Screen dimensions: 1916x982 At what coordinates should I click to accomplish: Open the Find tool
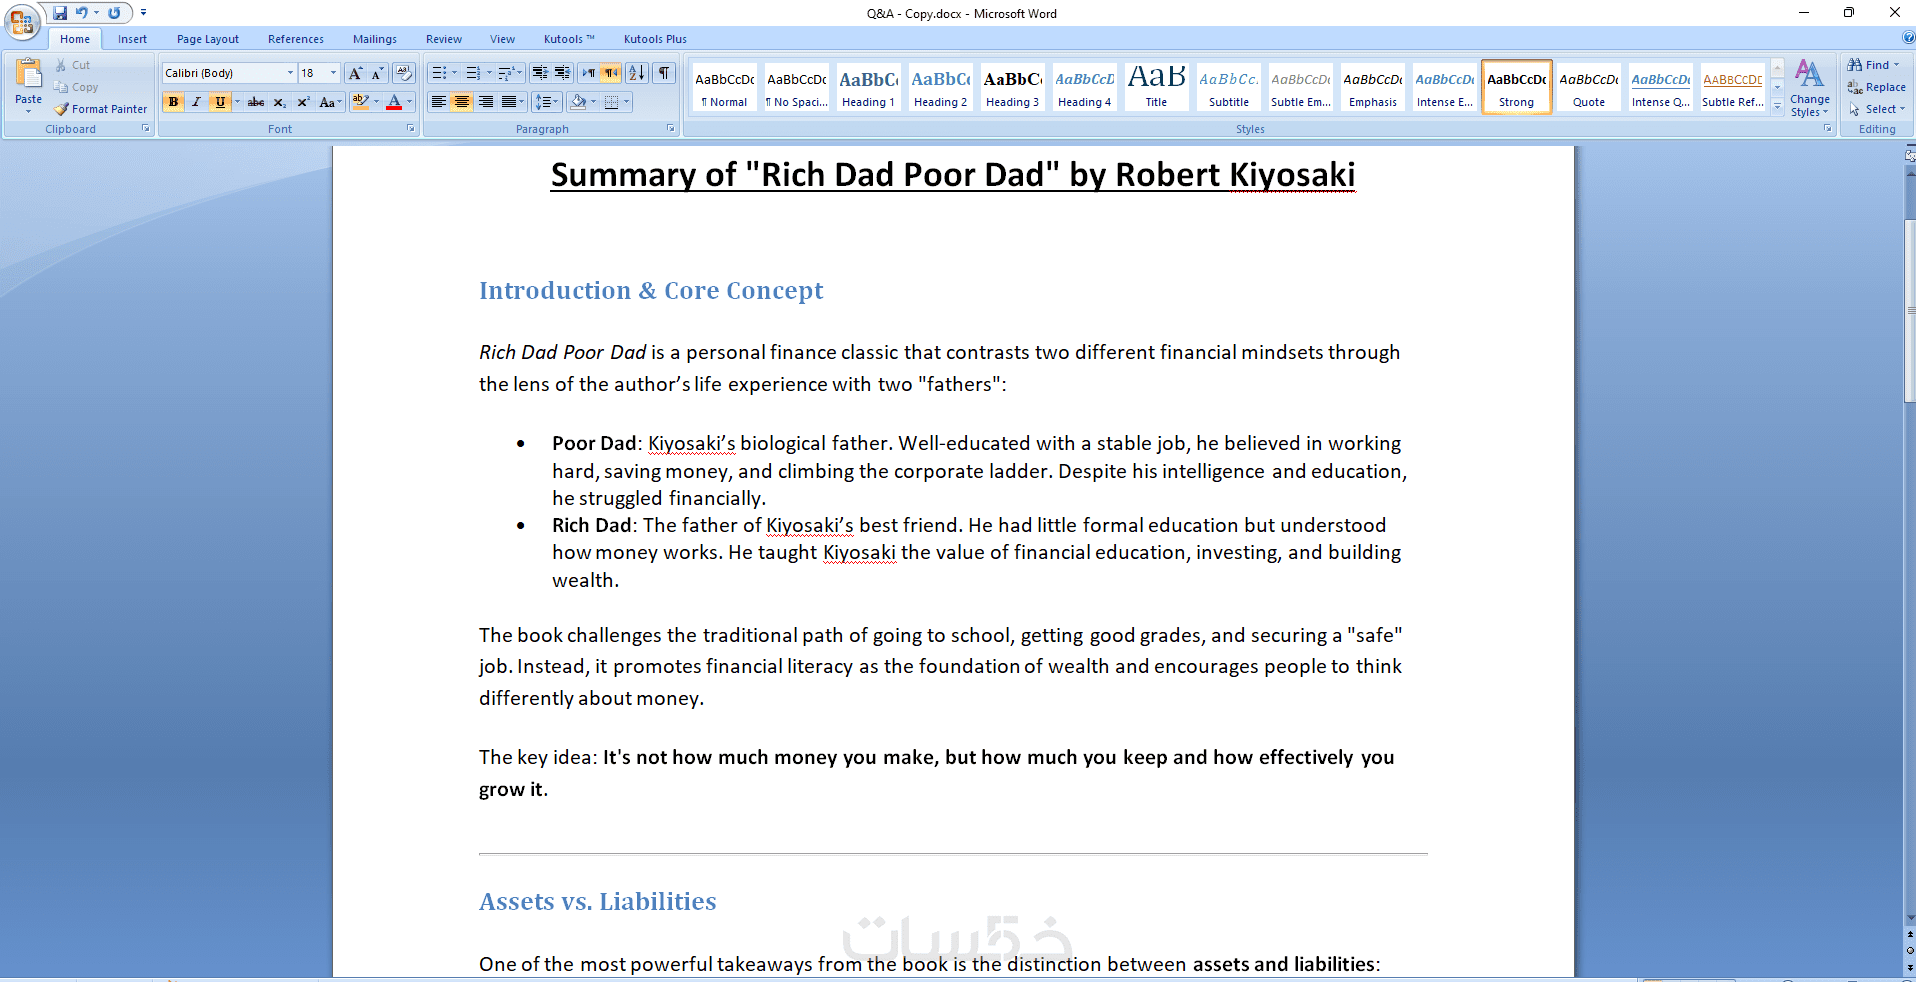pyautogui.click(x=1873, y=65)
